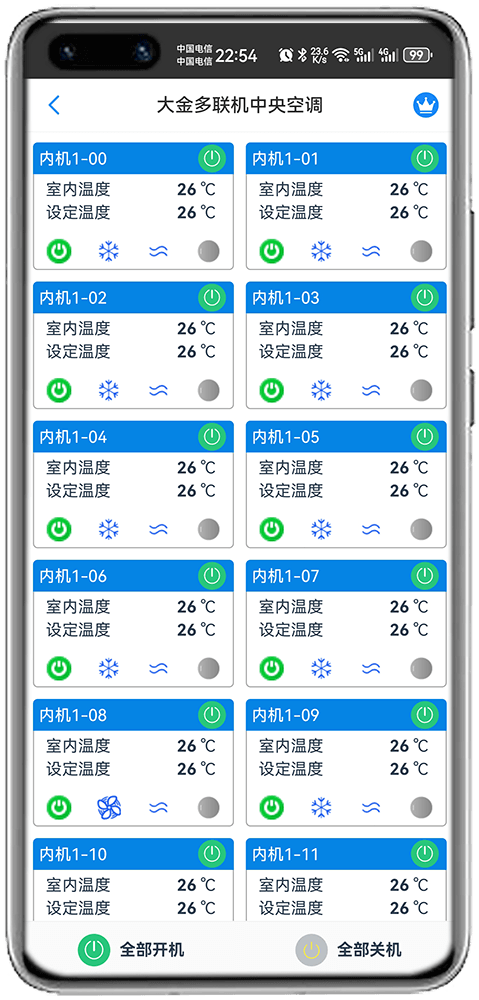Viewport: 479px width, 1000px height.
Task: Tap wind speed wave icon in 内机1-01
Action: pos(371,251)
